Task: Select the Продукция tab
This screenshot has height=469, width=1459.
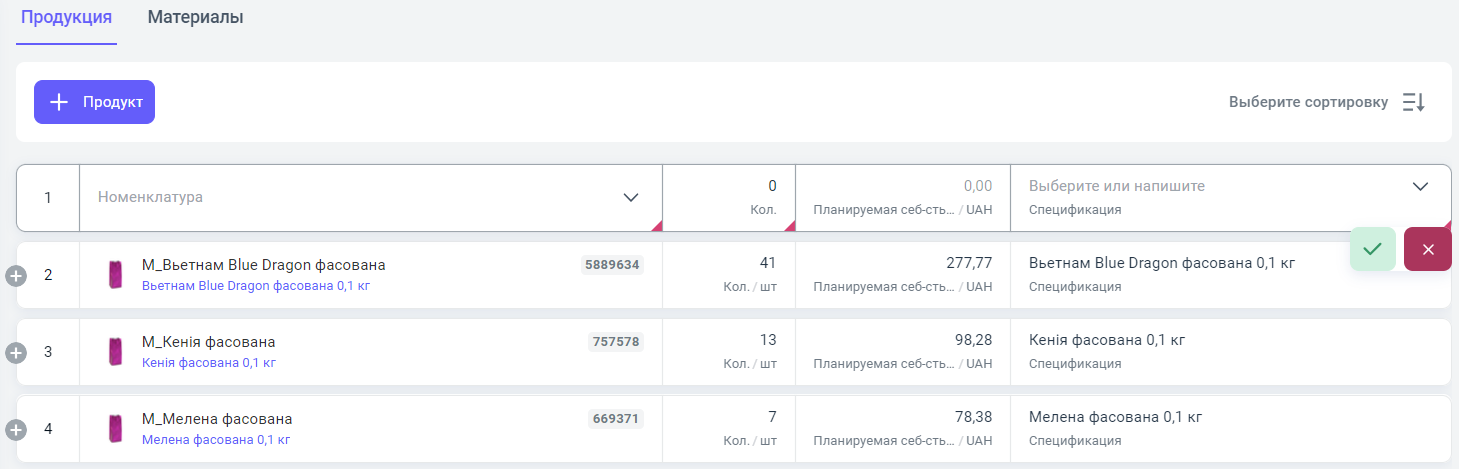Action: [66, 18]
